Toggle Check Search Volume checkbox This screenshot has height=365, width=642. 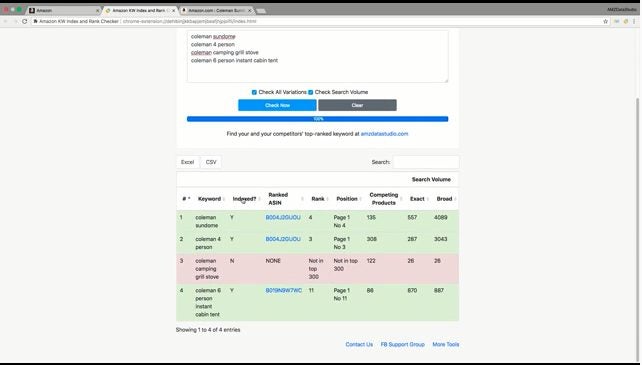(x=310, y=92)
